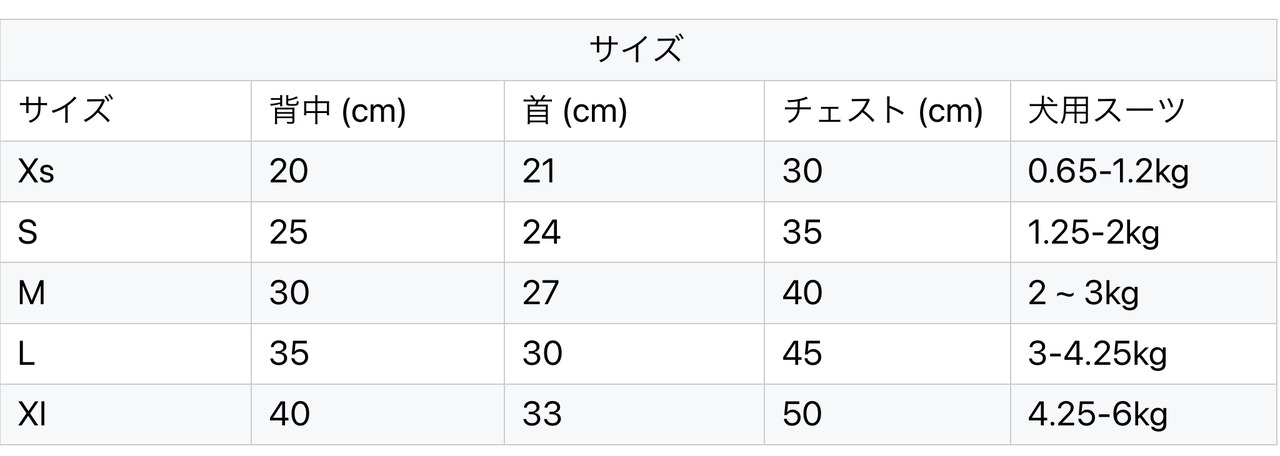Select the 1.25-2kg weight cell
Screen dimensions: 1280x456
(x=1093, y=232)
